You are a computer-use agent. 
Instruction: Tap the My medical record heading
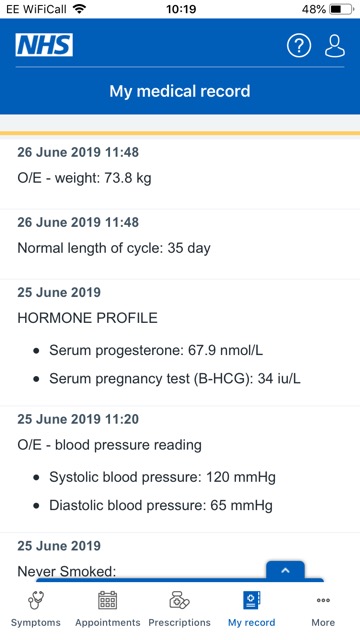pyautogui.click(x=180, y=91)
